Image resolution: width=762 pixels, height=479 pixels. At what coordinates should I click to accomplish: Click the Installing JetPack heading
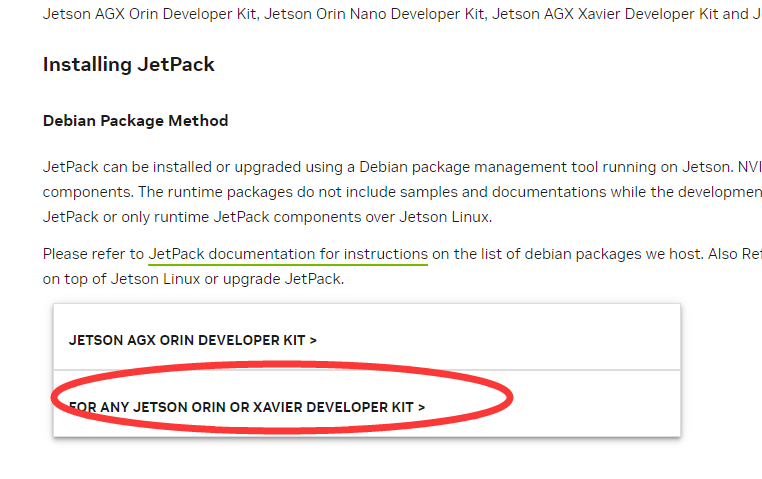(128, 65)
